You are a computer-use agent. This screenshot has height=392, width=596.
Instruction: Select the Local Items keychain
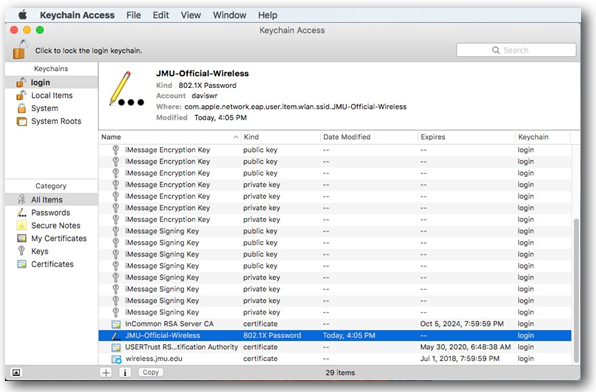point(51,95)
